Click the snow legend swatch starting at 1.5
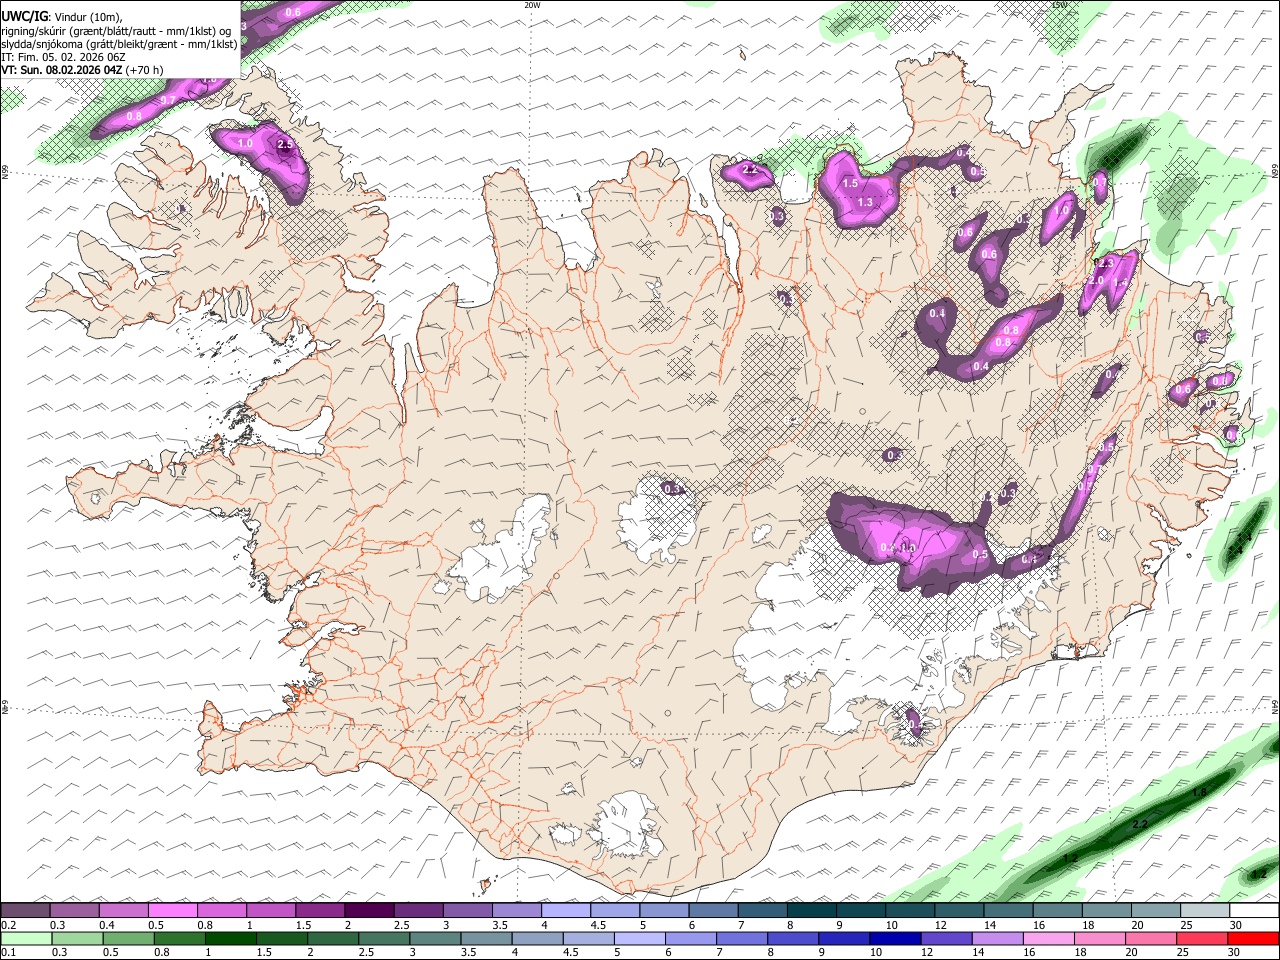 pos(320,910)
